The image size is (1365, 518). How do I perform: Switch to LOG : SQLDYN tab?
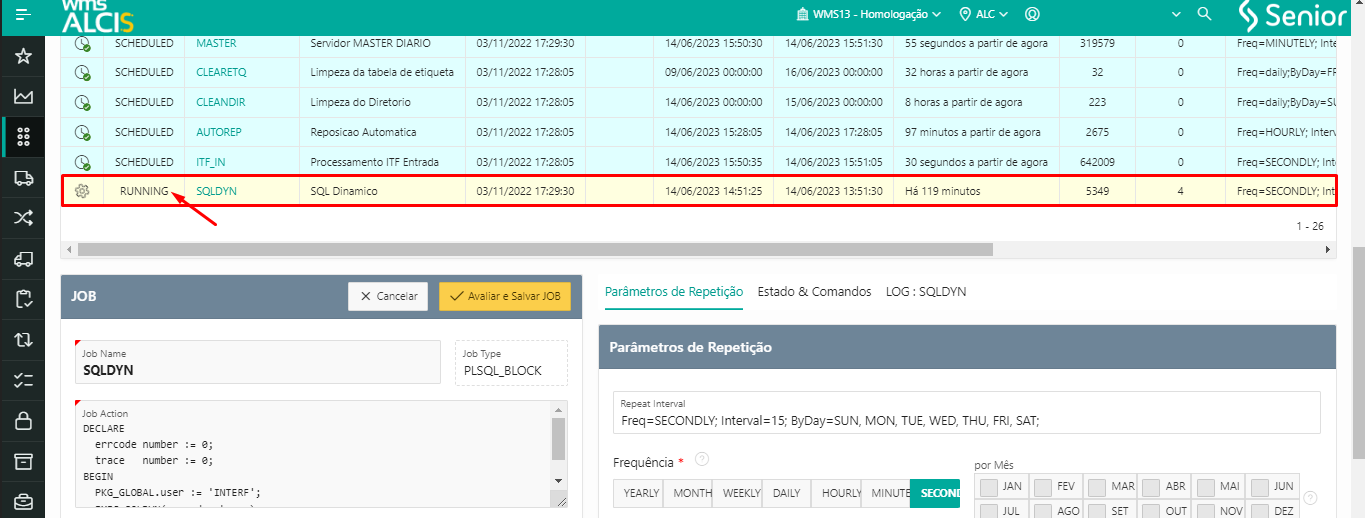(926, 291)
